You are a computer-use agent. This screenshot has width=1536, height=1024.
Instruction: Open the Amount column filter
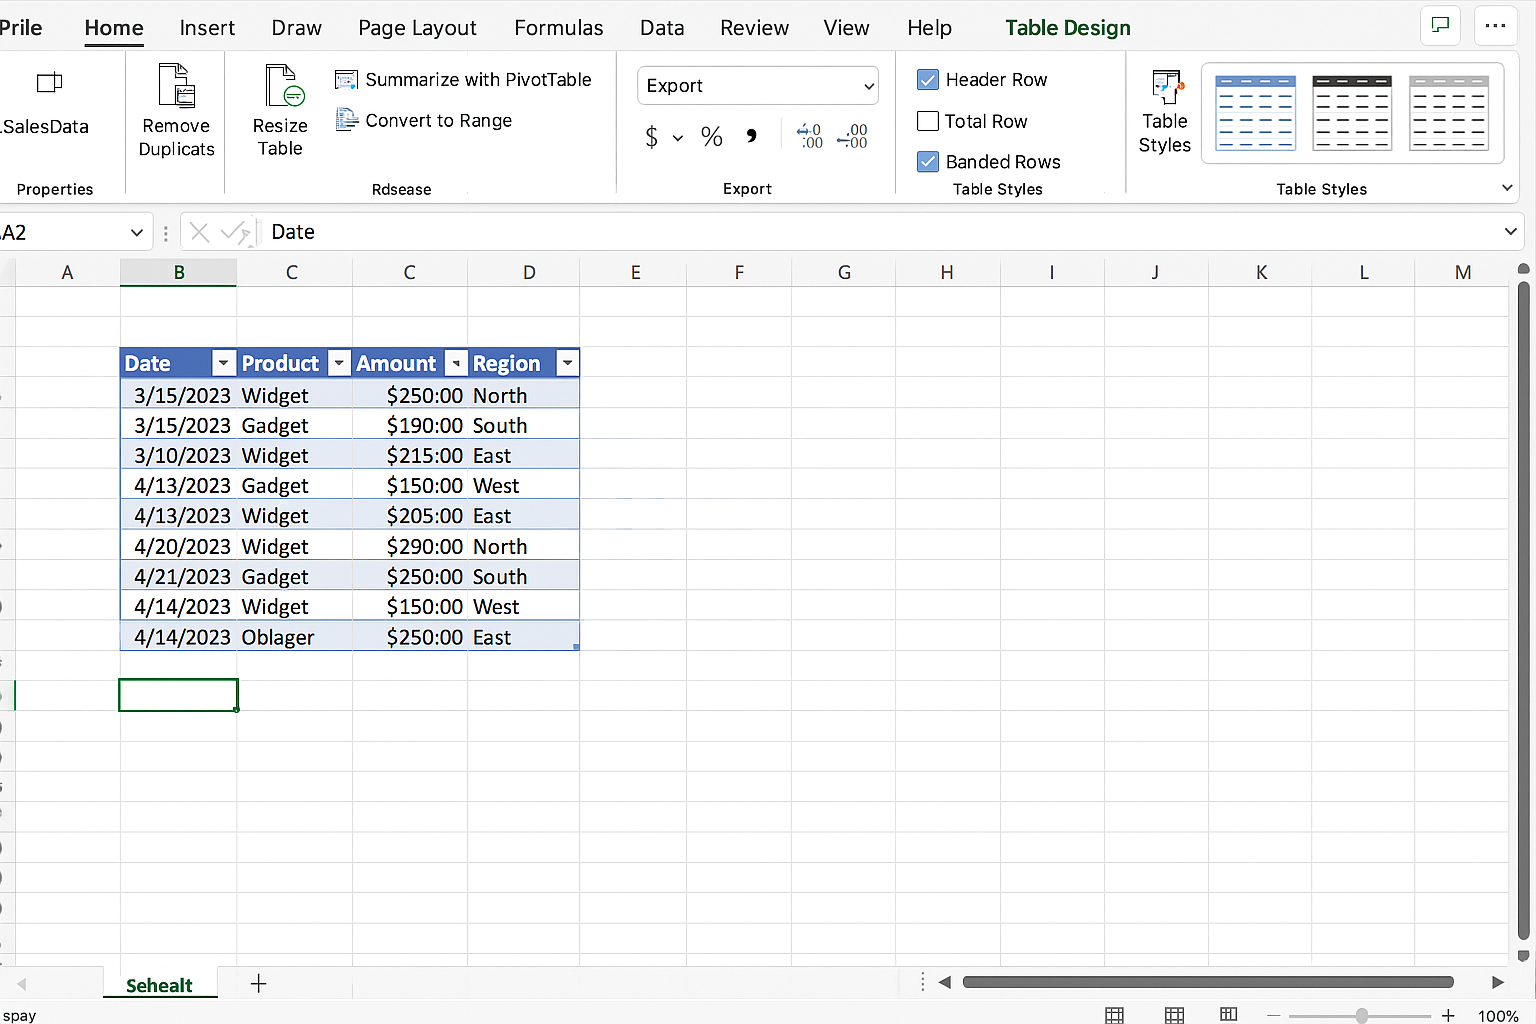coord(456,363)
